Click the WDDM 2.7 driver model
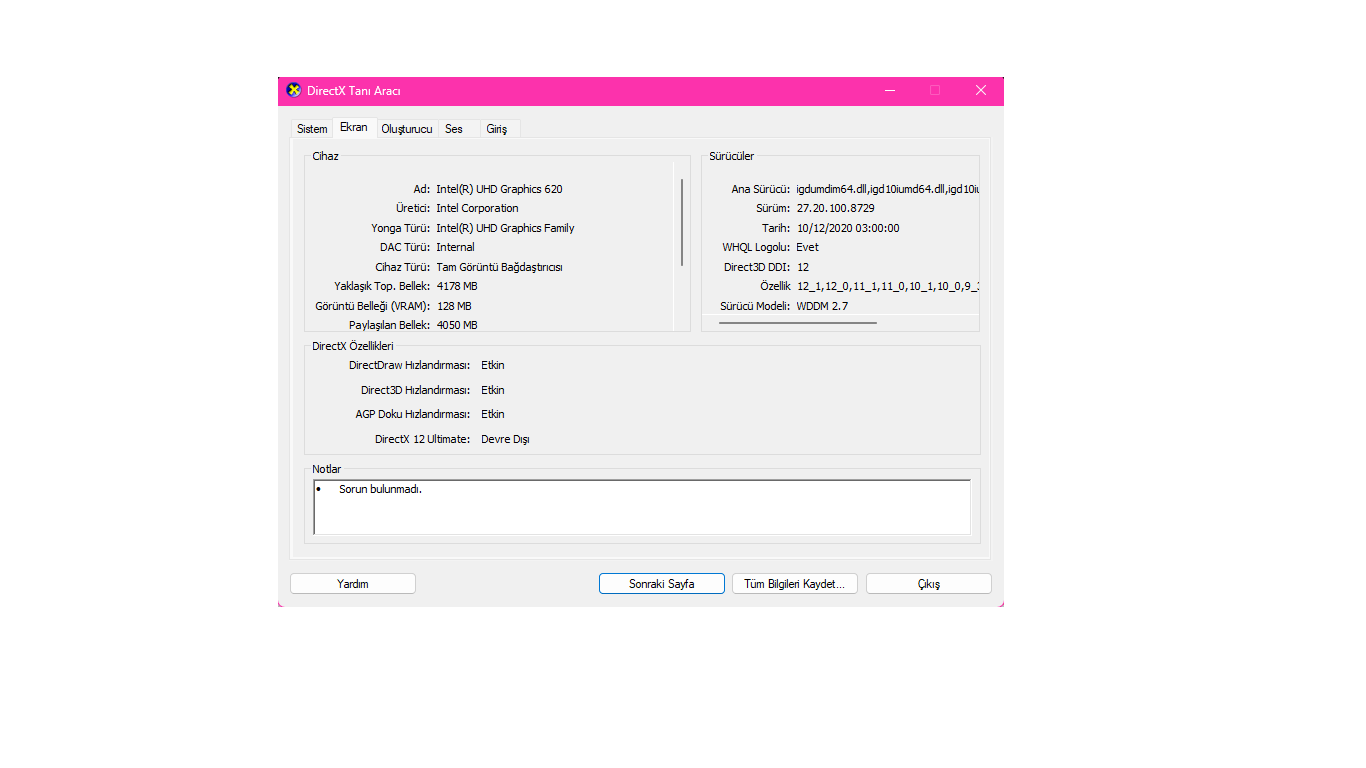This screenshot has height=768, width=1366. (x=822, y=306)
